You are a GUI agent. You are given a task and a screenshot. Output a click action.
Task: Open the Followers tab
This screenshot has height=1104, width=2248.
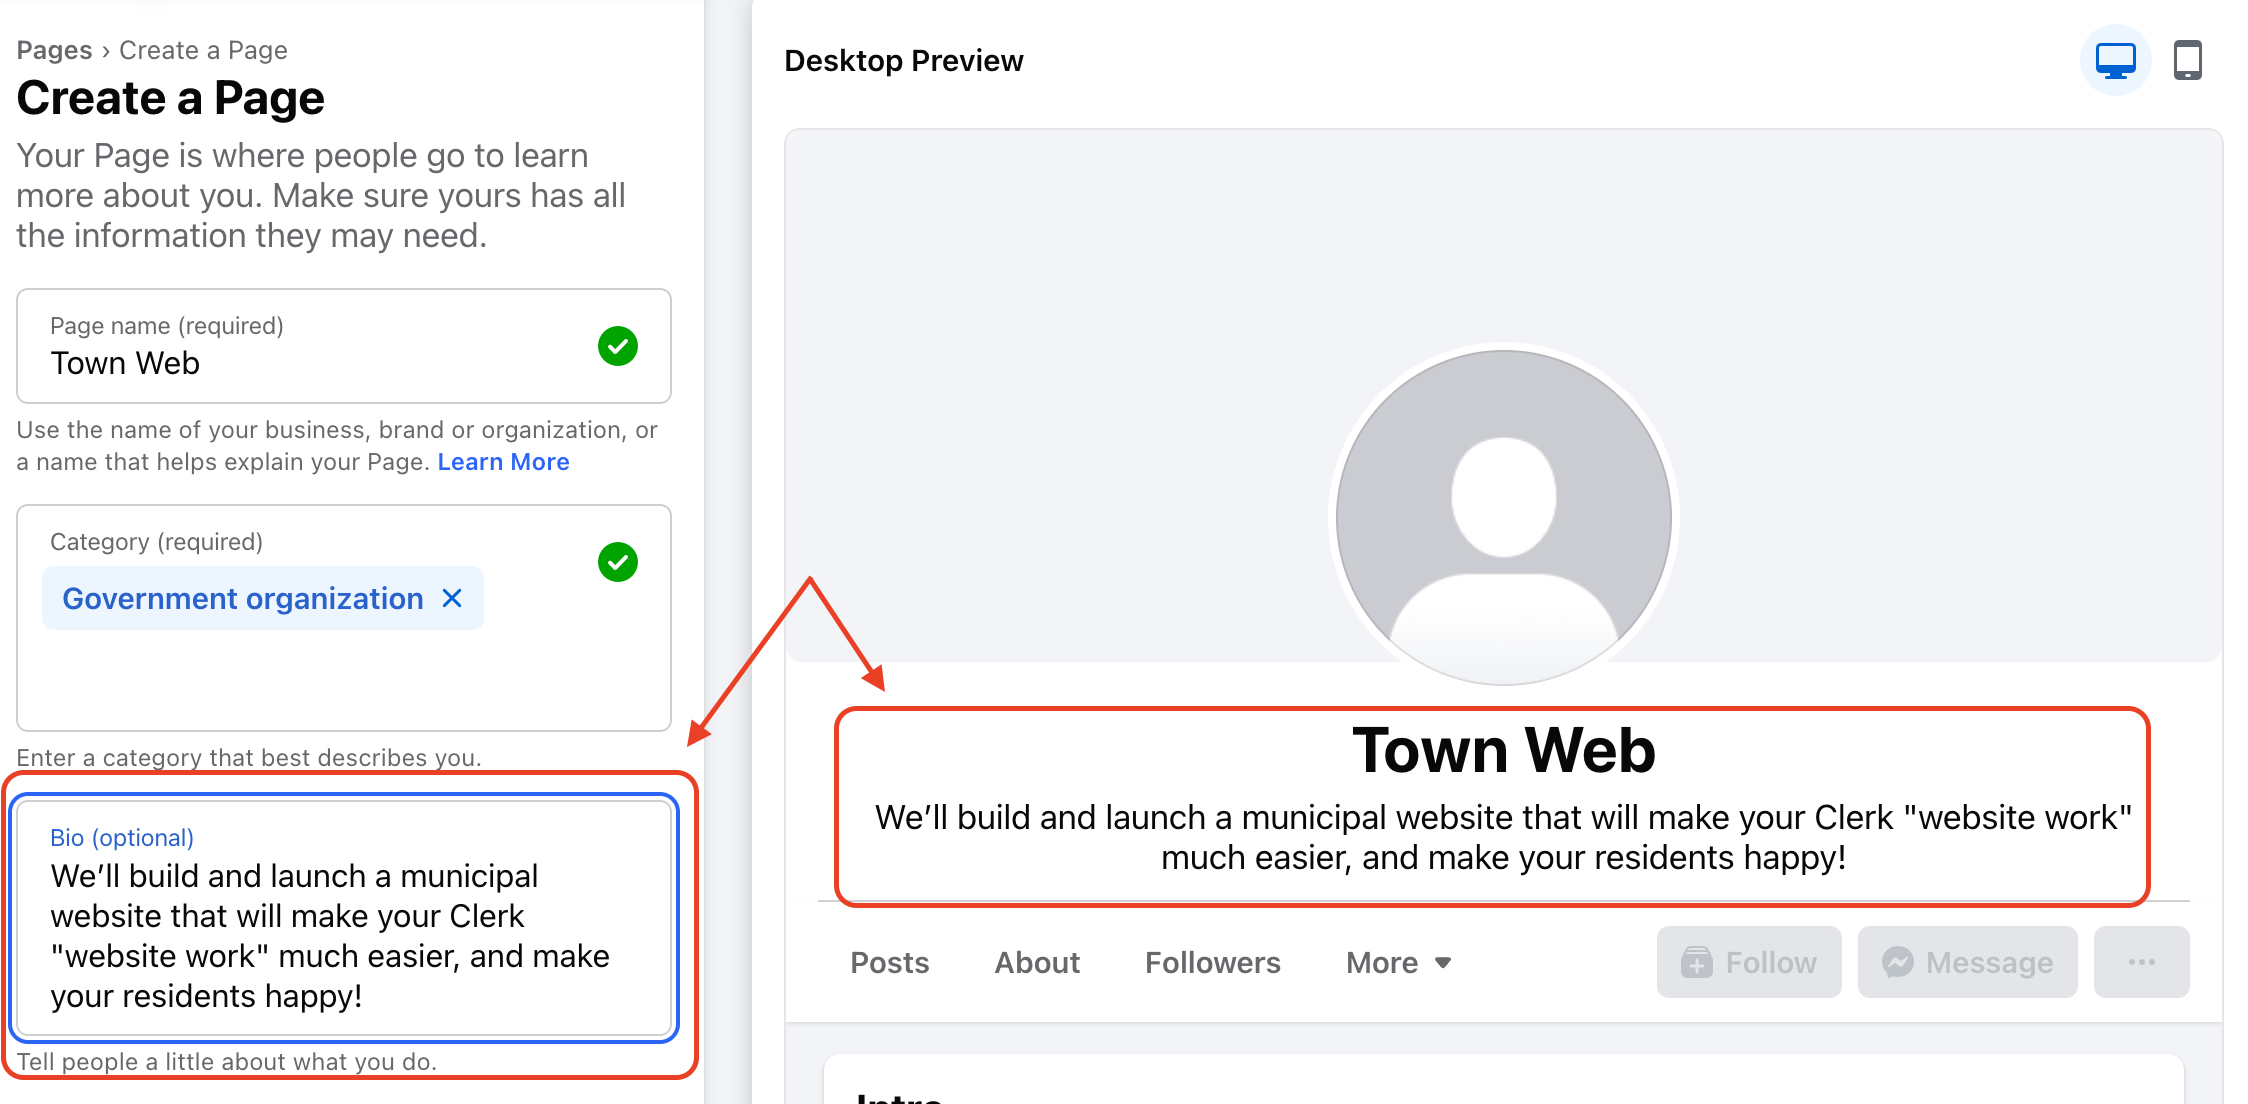click(x=1212, y=962)
